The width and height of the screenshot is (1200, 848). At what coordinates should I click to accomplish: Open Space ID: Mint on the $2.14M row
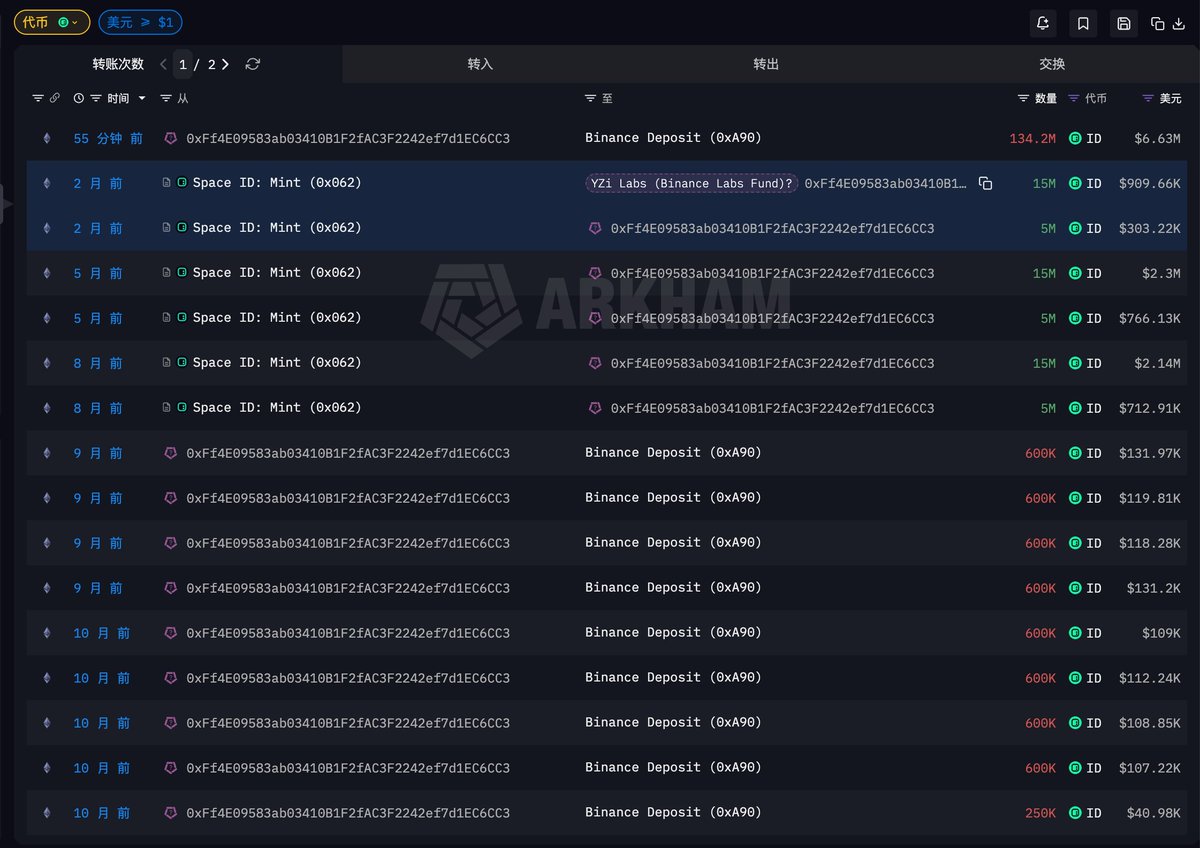tap(277, 363)
